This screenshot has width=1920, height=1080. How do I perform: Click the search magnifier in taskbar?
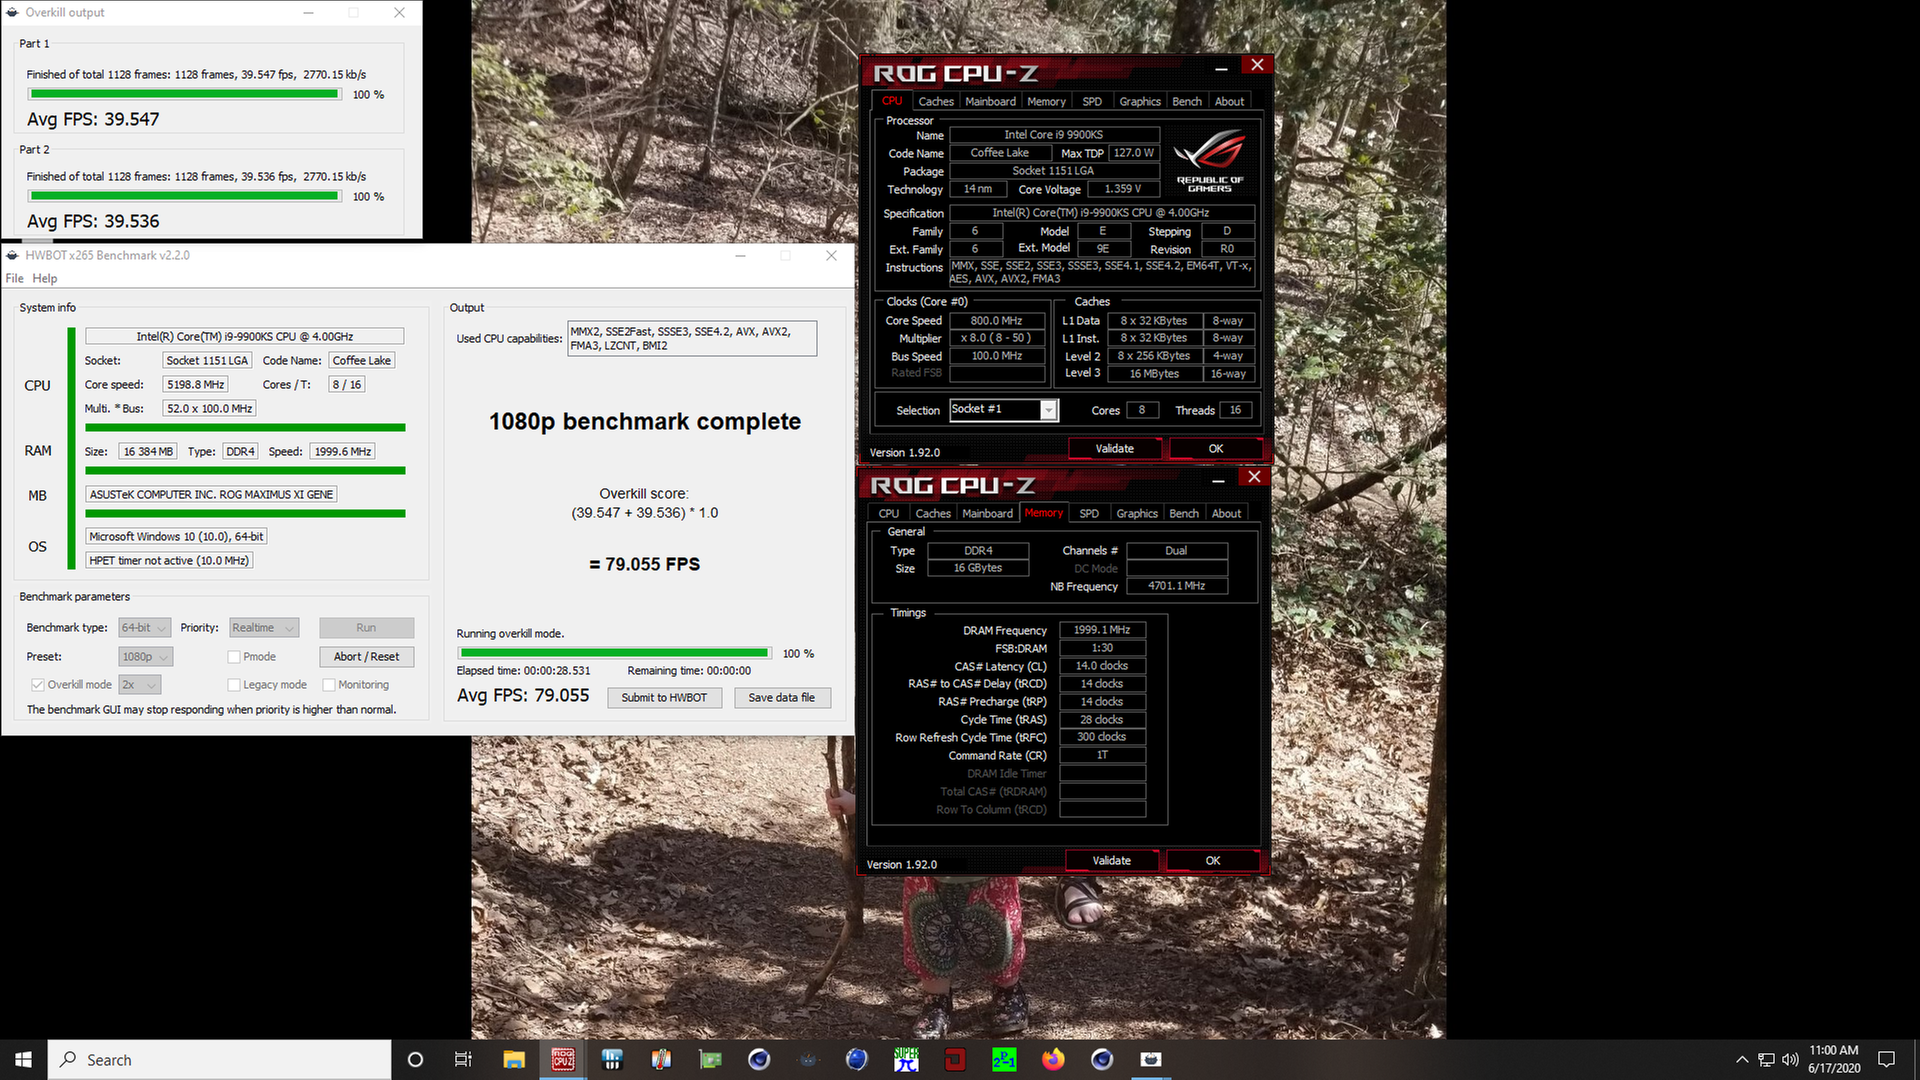pos(68,1059)
